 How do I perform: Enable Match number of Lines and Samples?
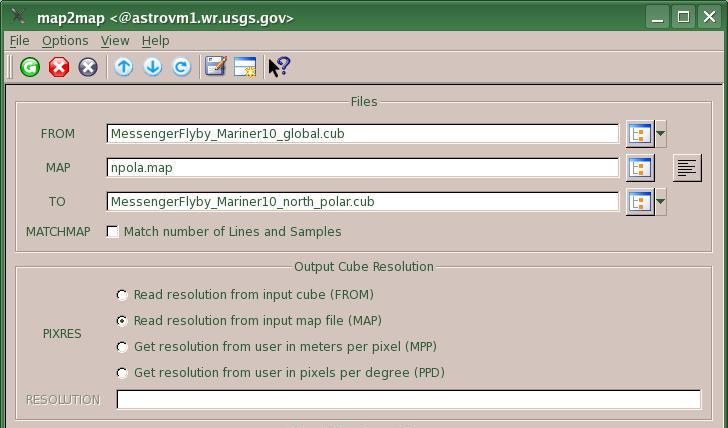[x=113, y=231]
